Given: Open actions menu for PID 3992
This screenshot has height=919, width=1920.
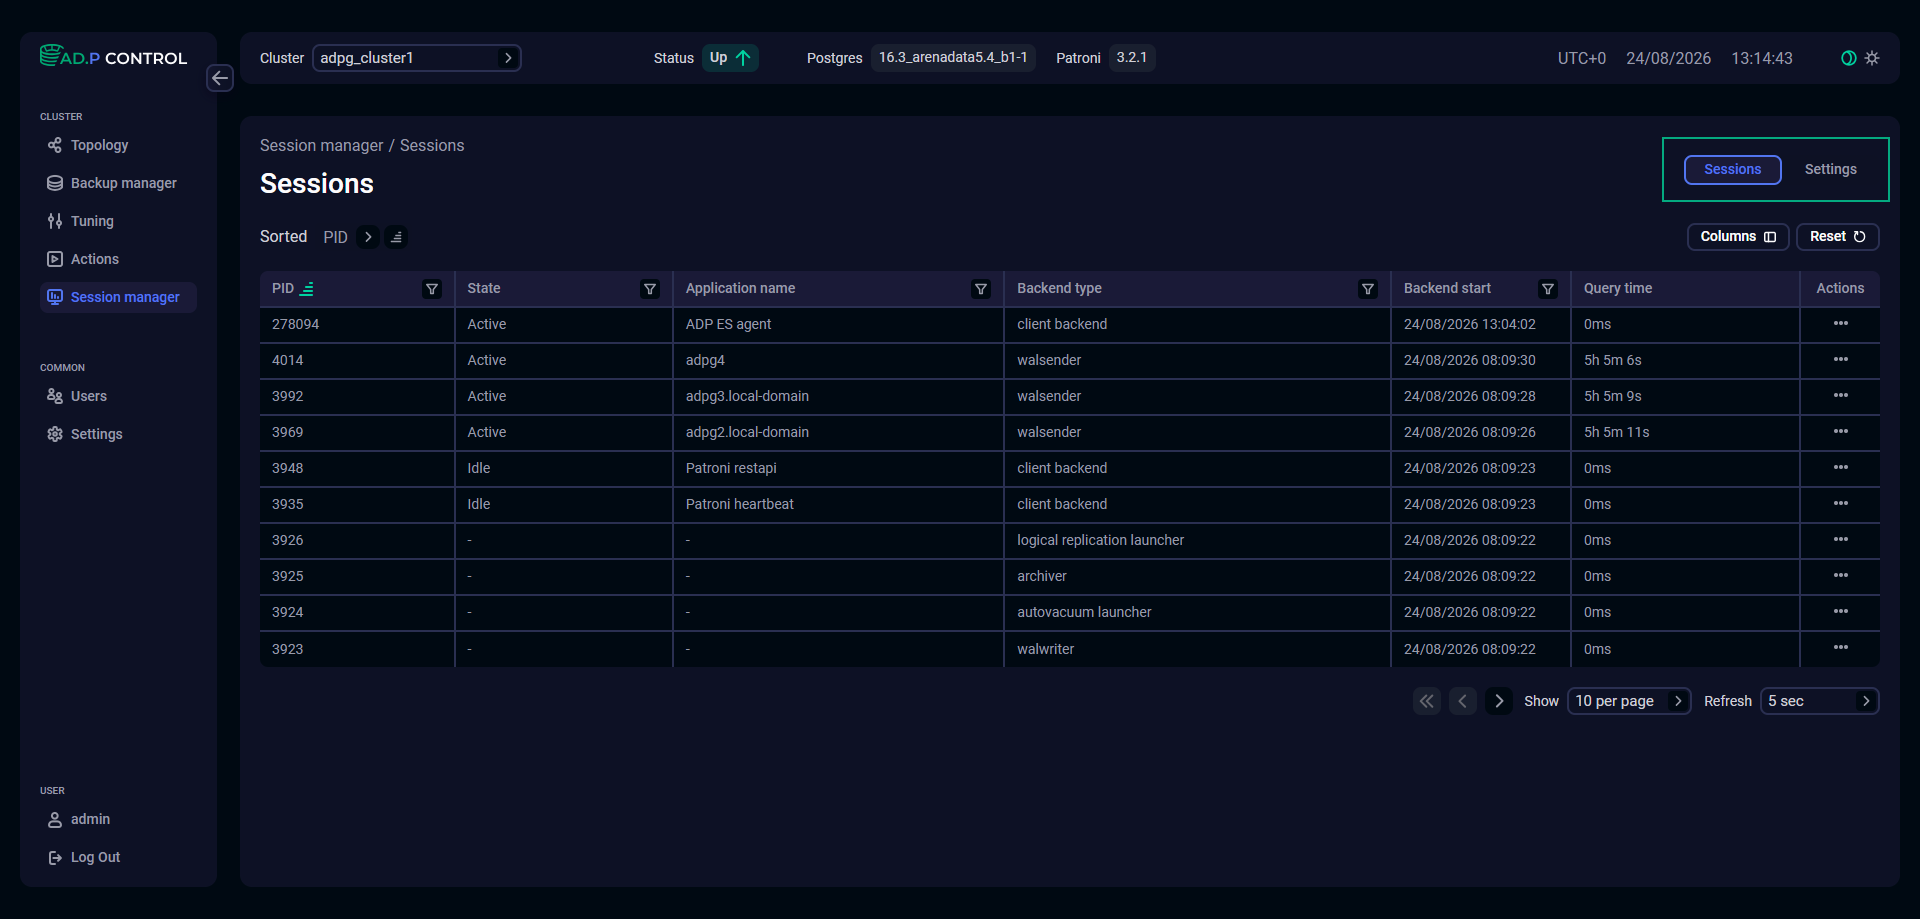Looking at the screenshot, I should click(1840, 396).
